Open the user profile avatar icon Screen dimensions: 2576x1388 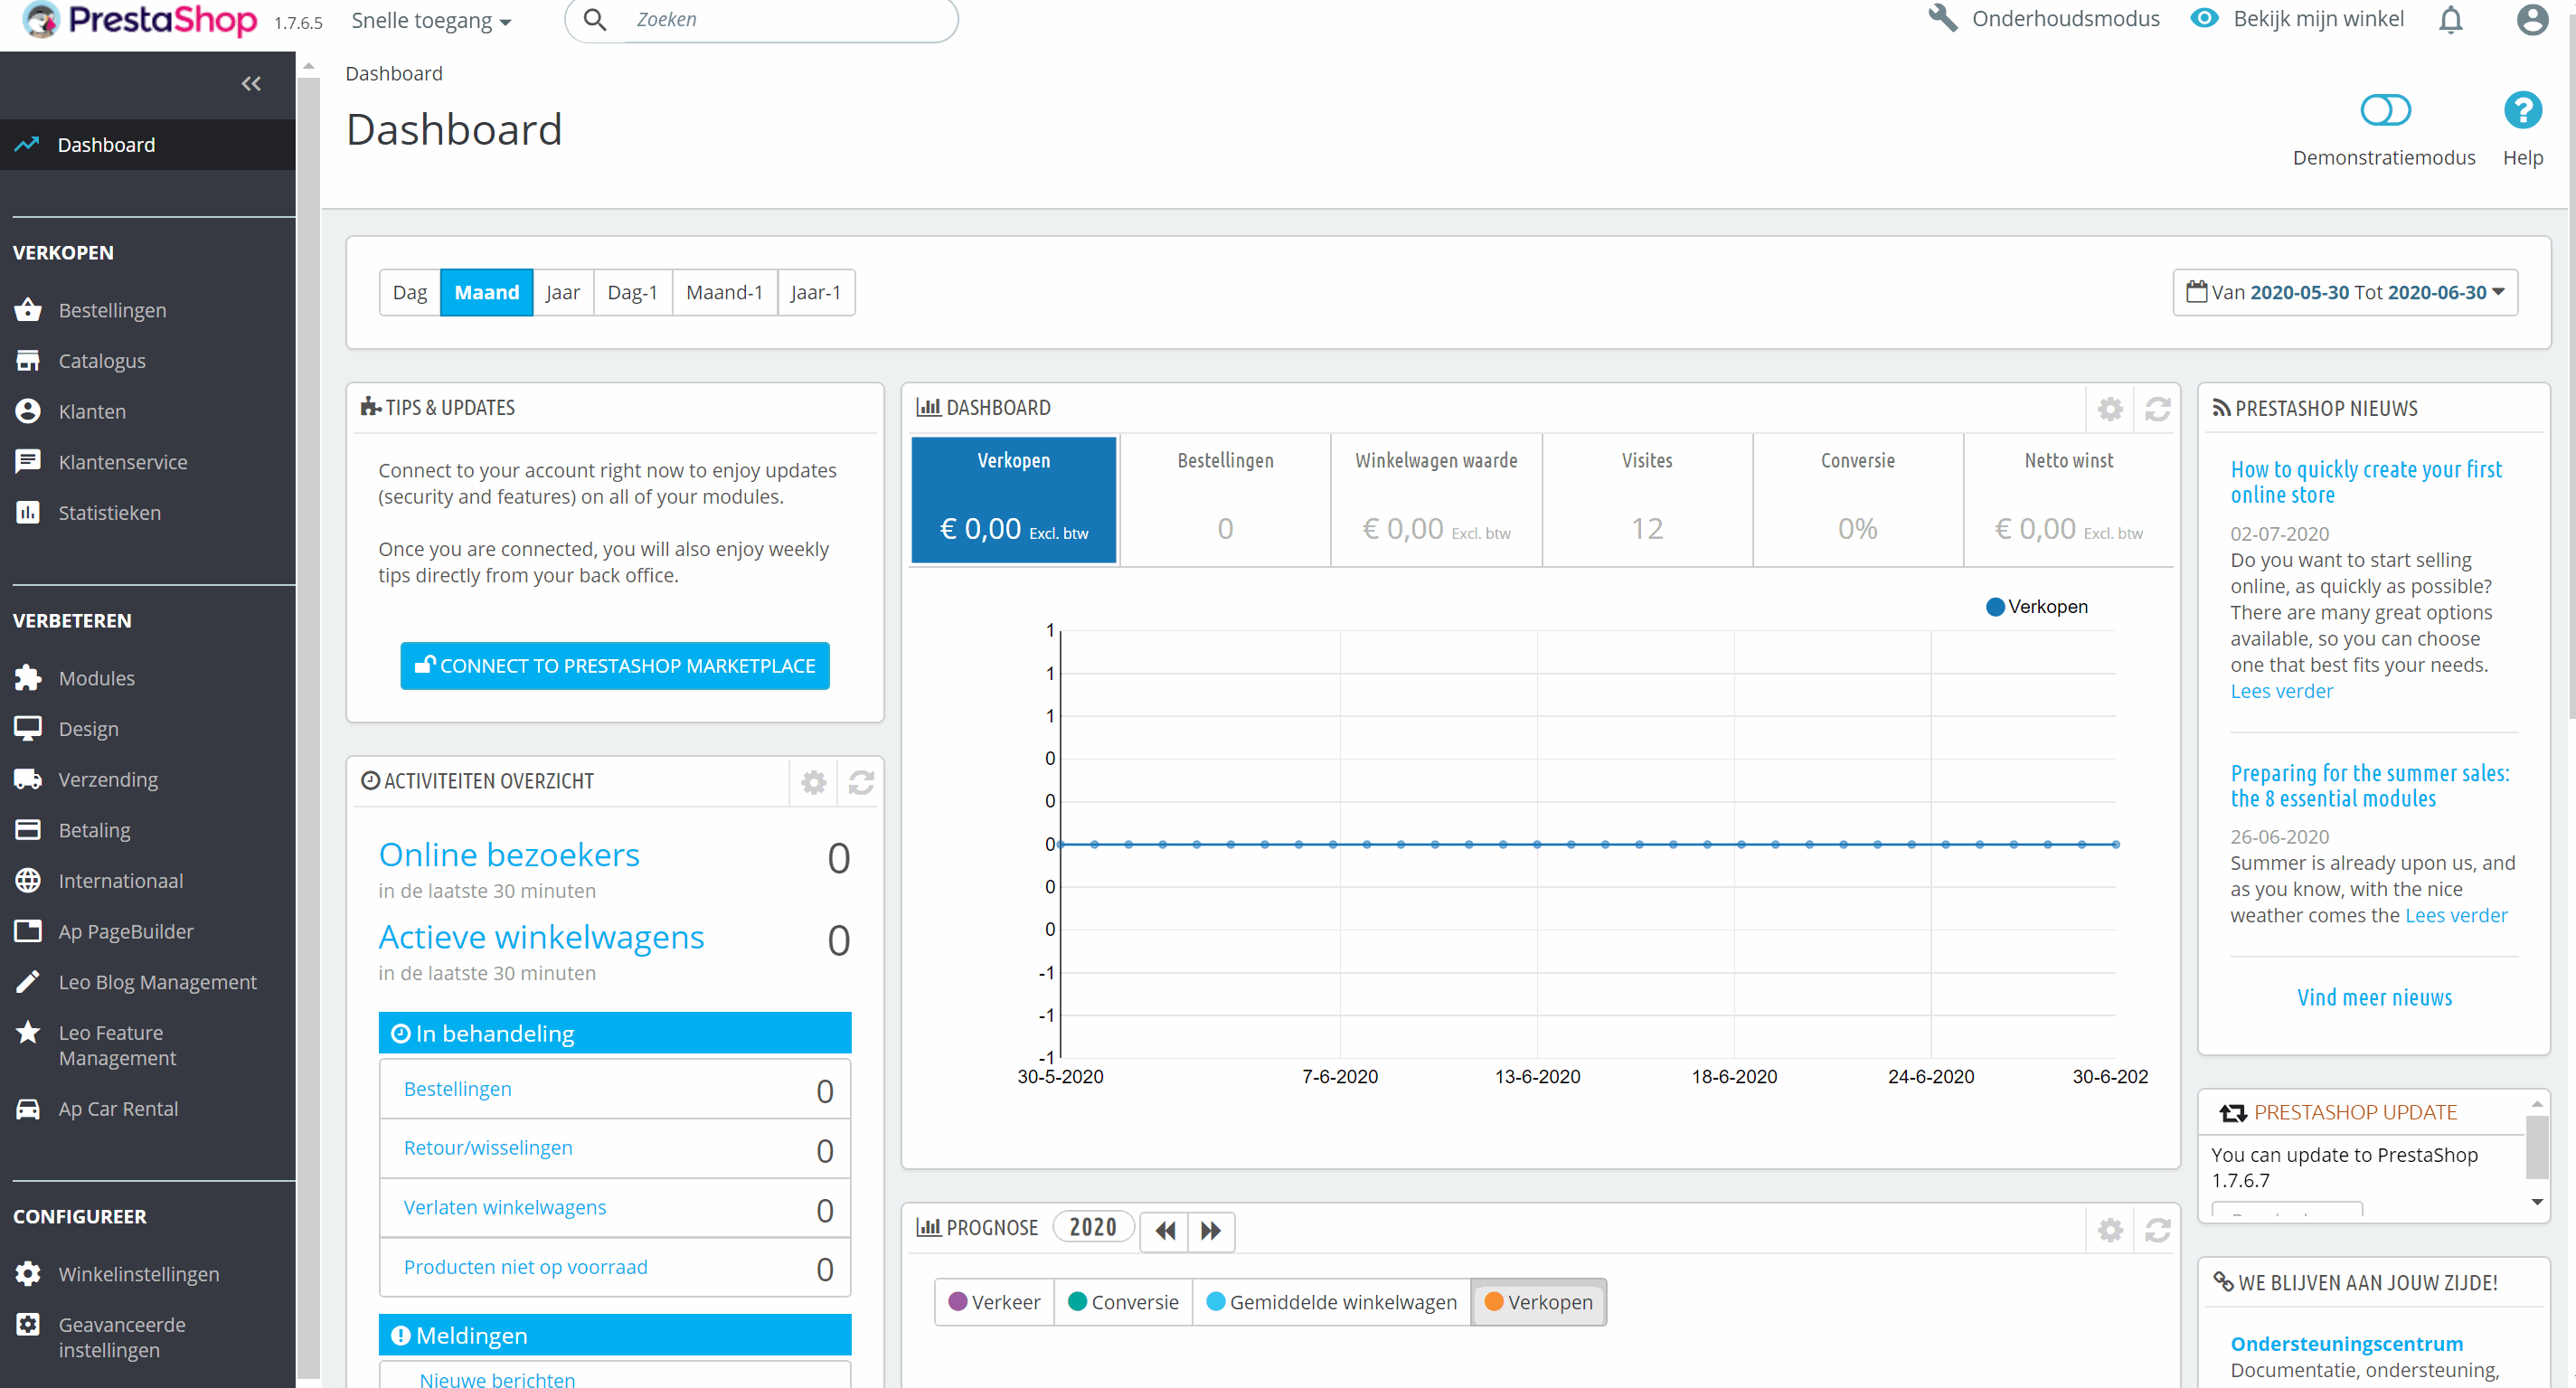pos(2531,20)
